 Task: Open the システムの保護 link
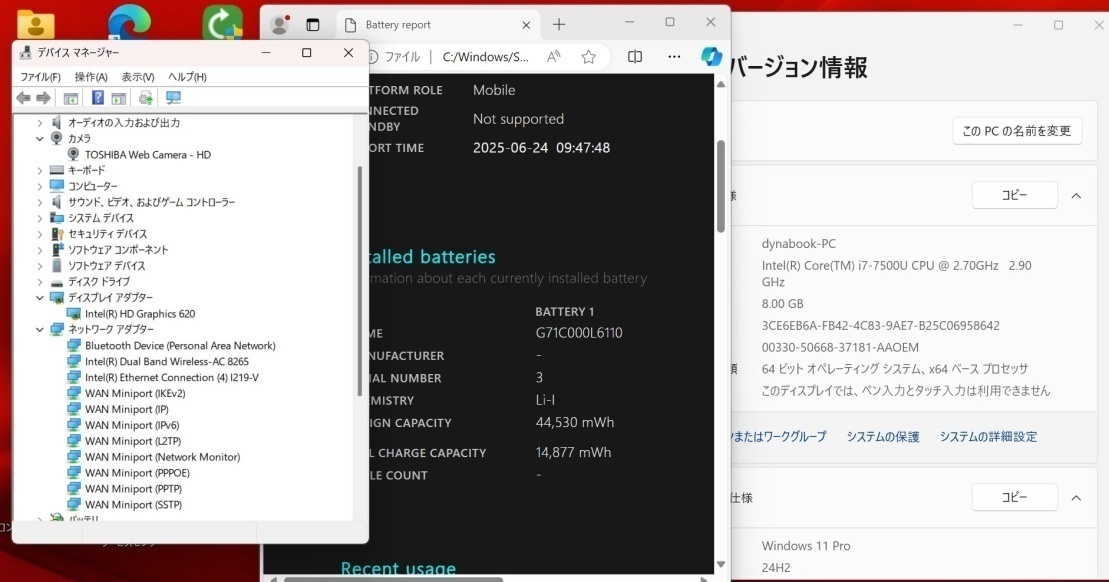[x=883, y=437]
